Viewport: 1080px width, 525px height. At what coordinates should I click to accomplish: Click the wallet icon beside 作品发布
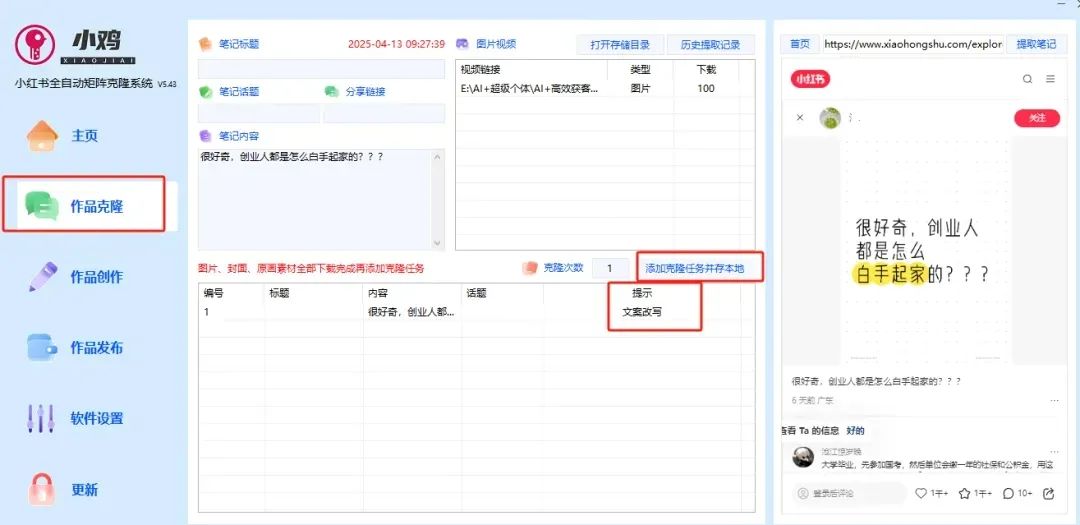(x=43, y=347)
